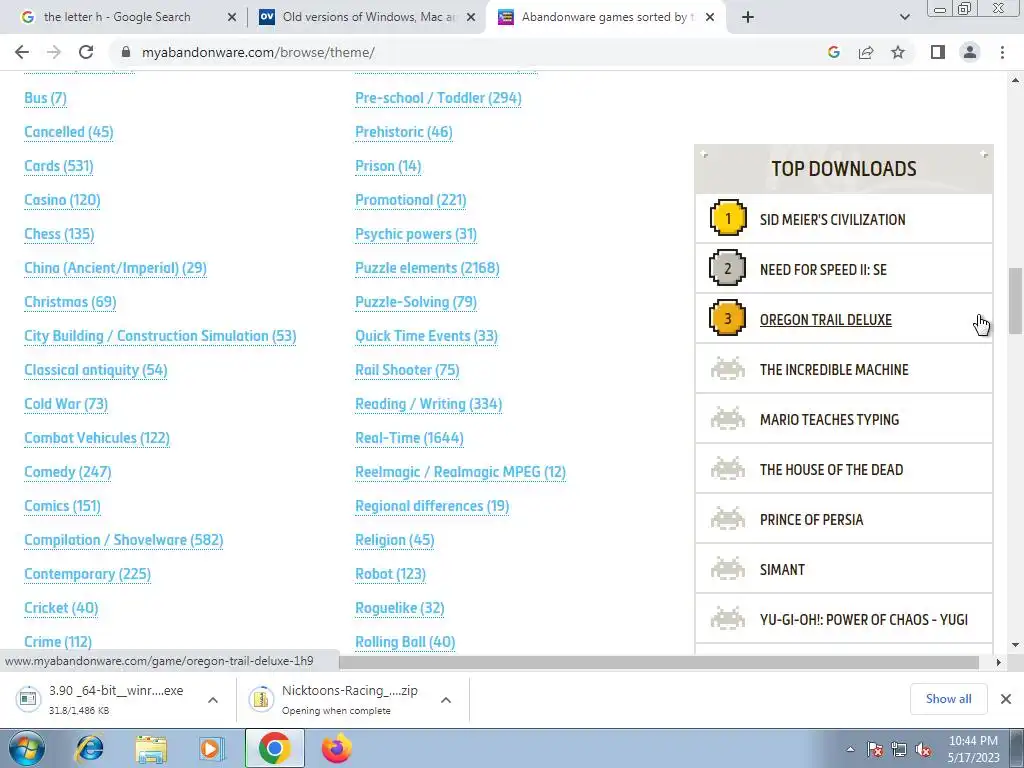The height and width of the screenshot is (768, 1024).
Task: Click Show all downloads button
Action: click(x=948, y=699)
